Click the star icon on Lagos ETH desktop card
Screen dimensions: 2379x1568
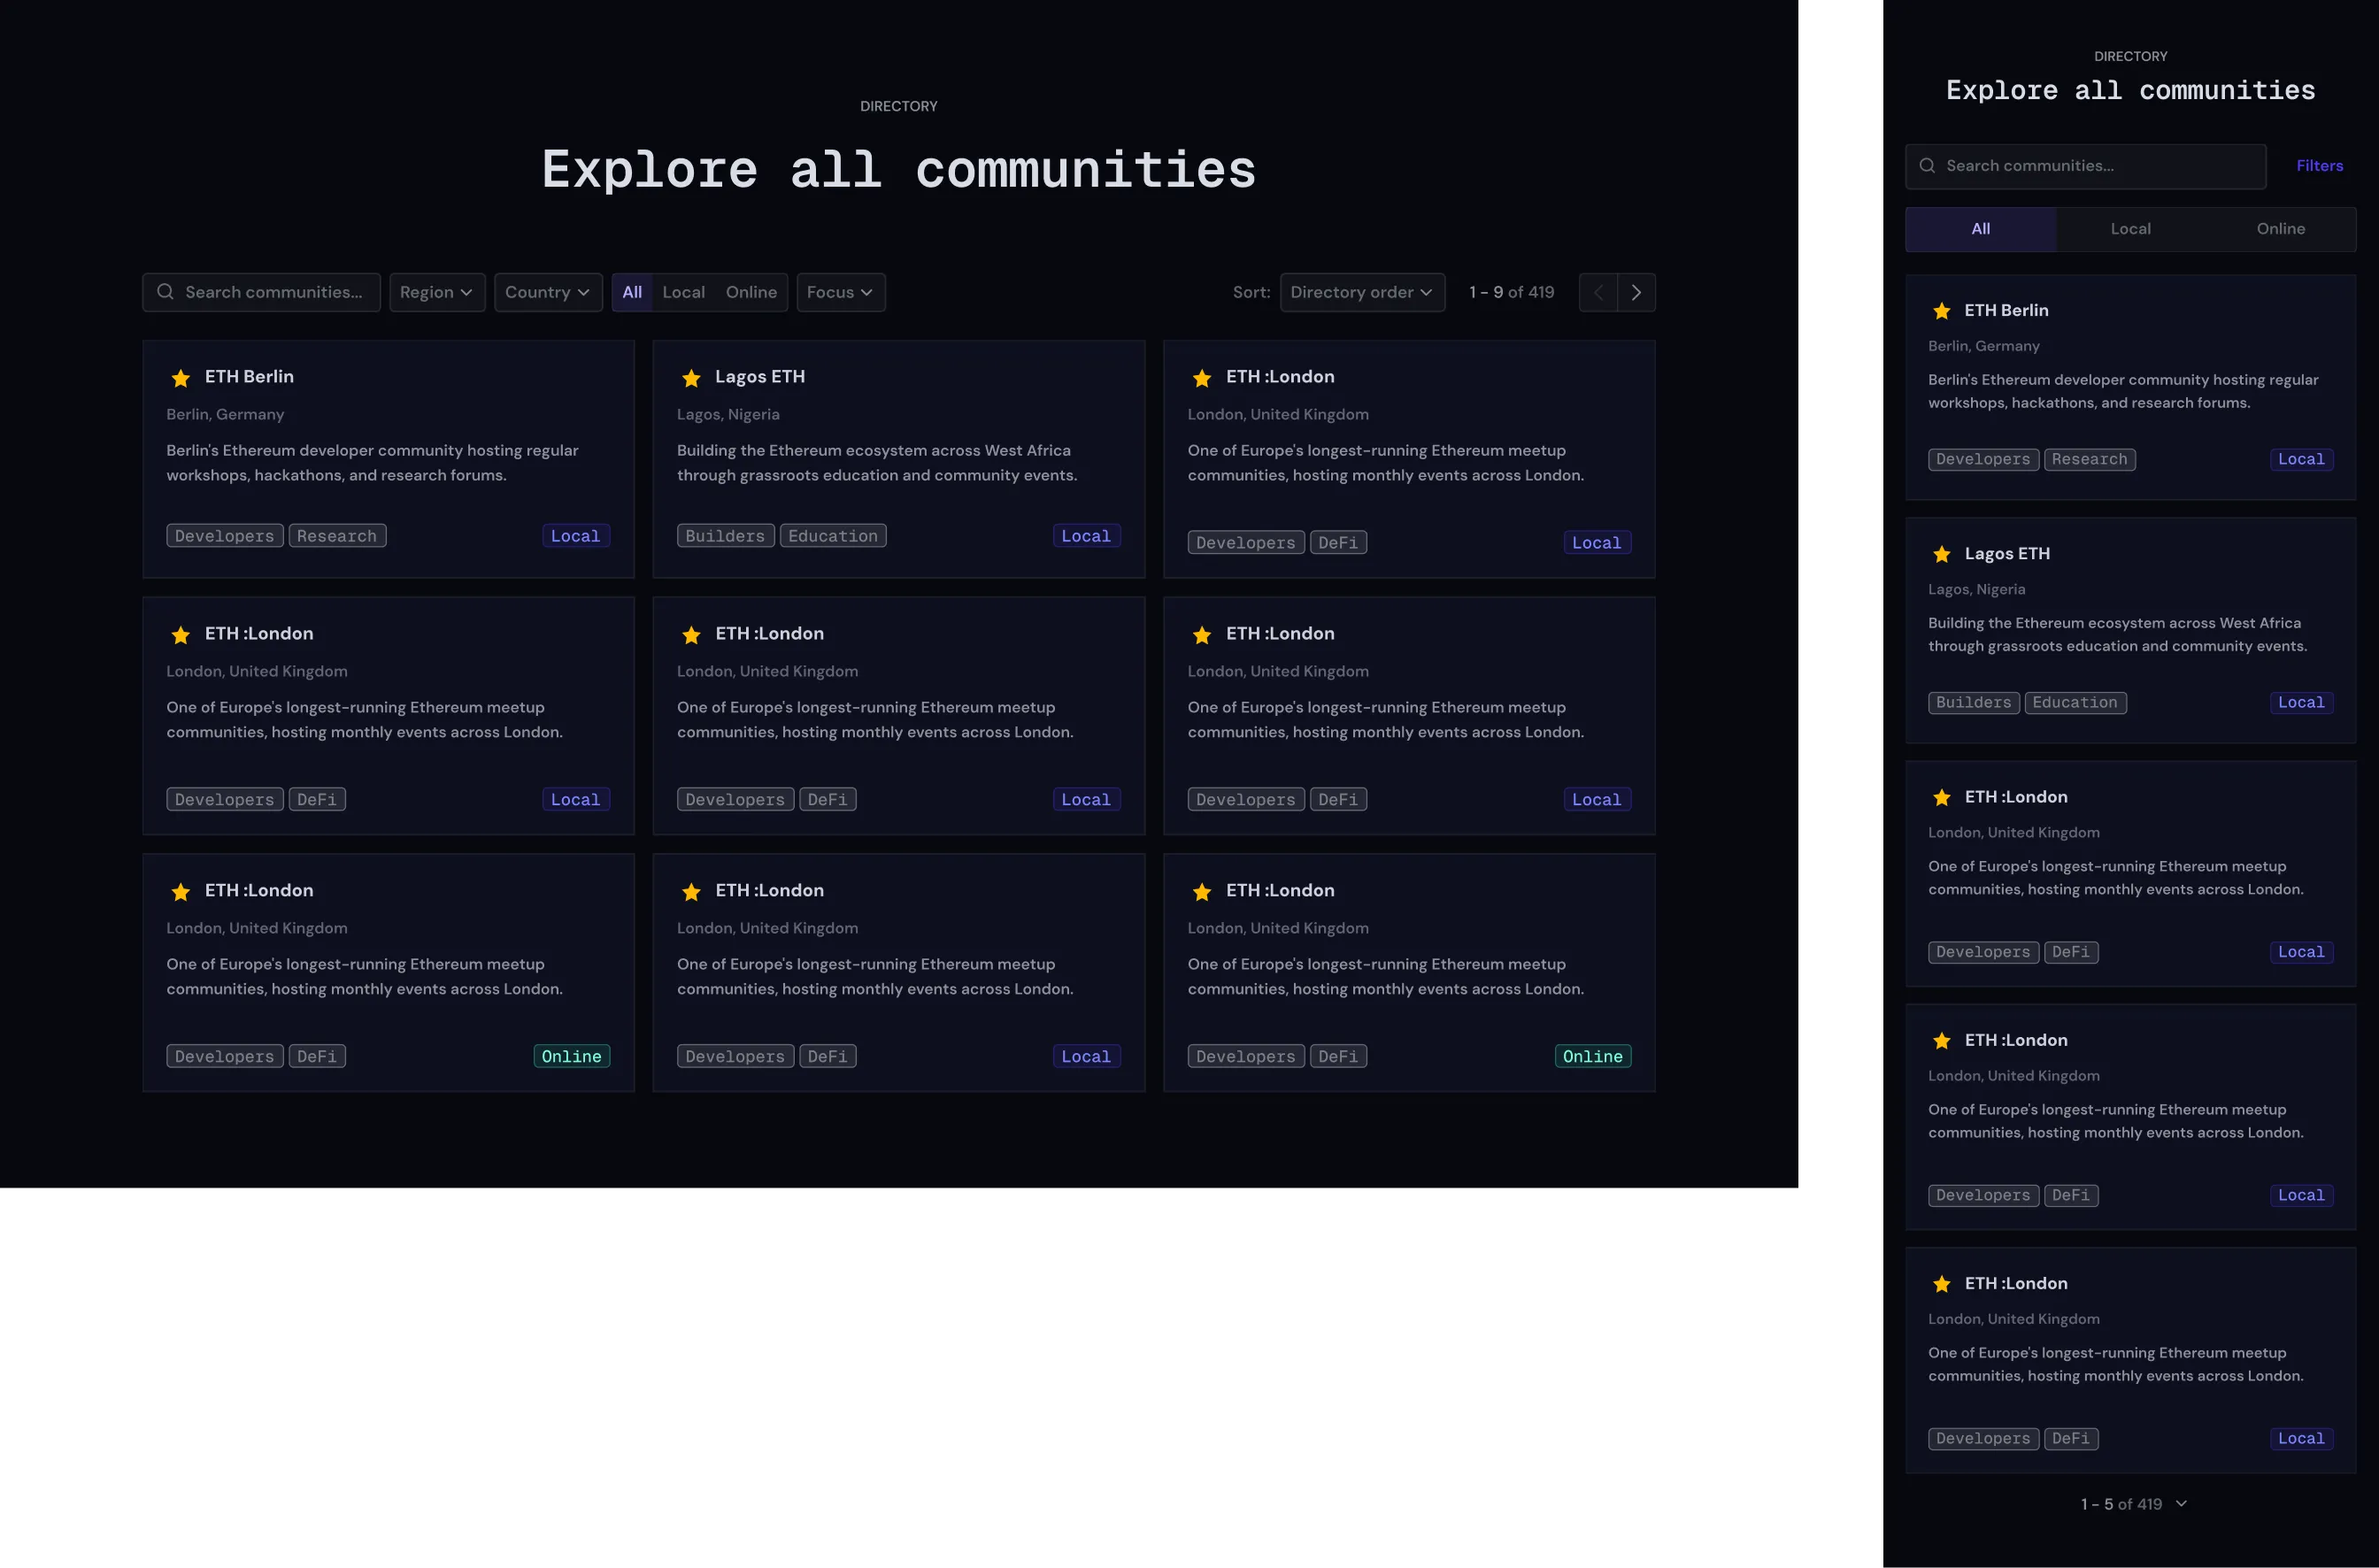(x=691, y=378)
